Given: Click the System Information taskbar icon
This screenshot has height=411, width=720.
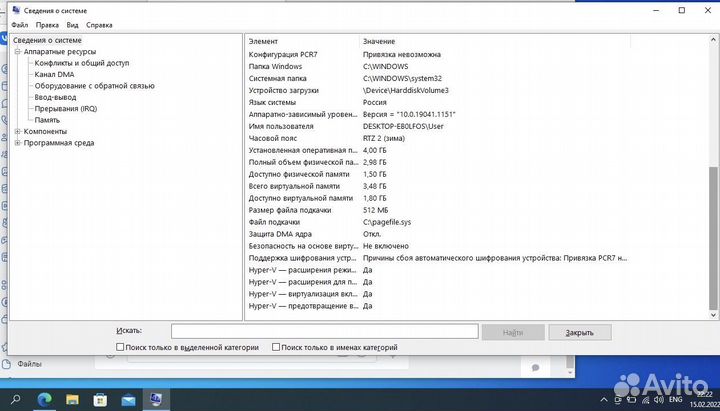Looking at the screenshot, I should (158, 399).
